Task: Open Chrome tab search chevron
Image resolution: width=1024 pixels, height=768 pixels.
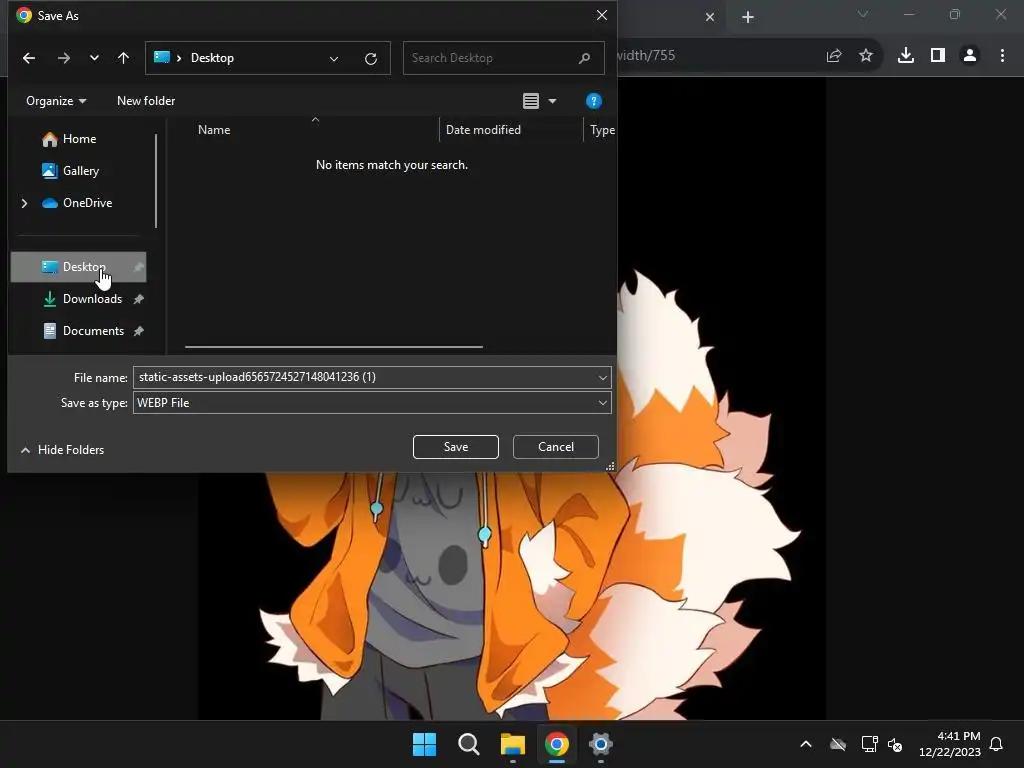Action: (x=863, y=14)
